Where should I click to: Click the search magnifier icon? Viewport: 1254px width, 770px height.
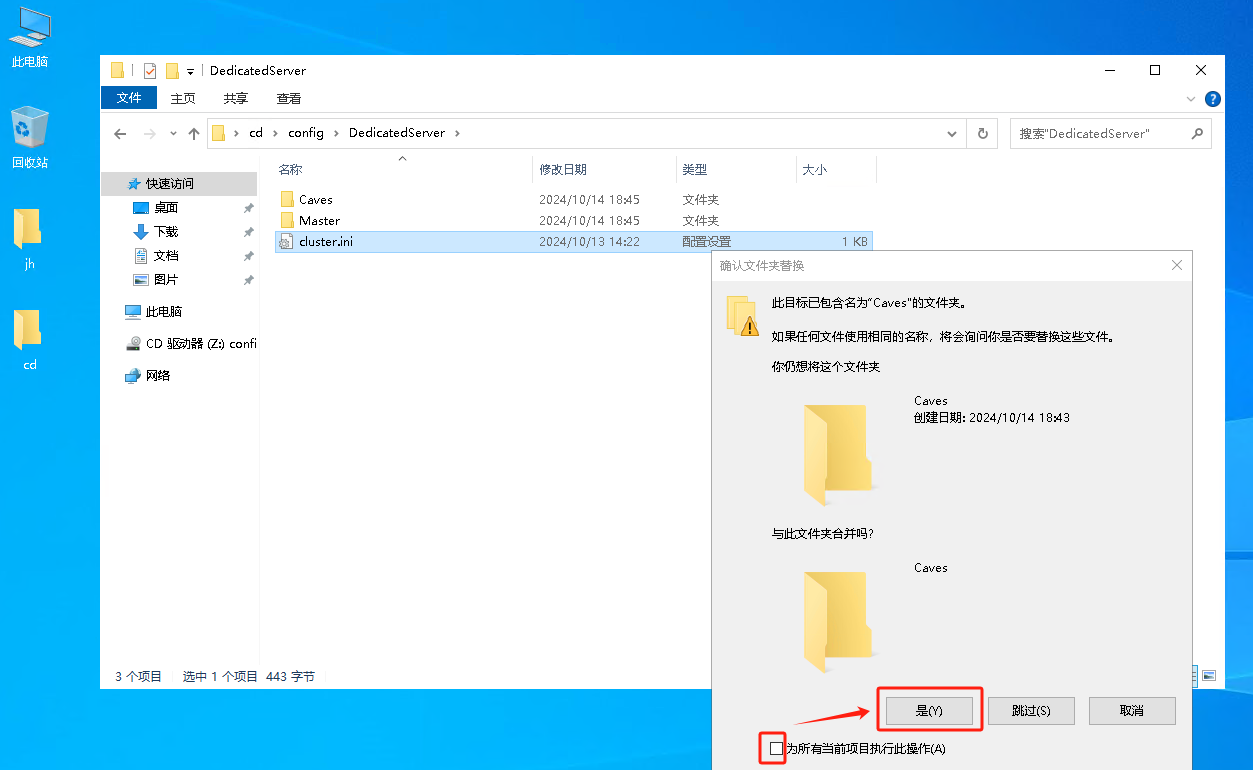1197,133
